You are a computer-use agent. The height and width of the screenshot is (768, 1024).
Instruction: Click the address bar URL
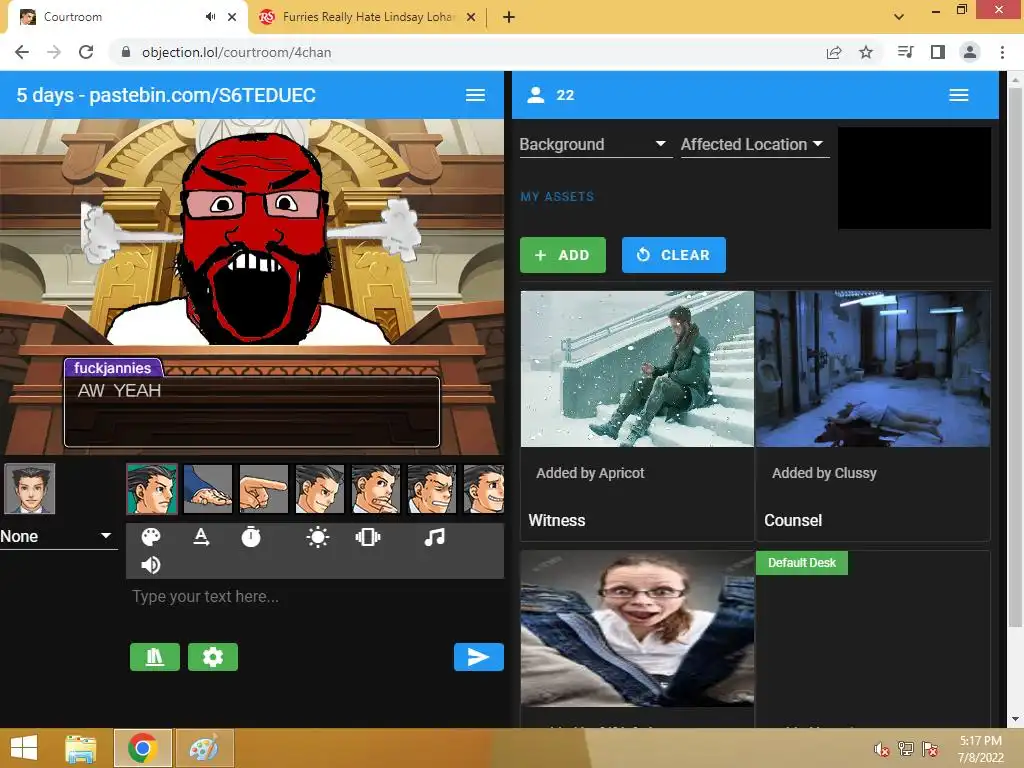point(236,52)
